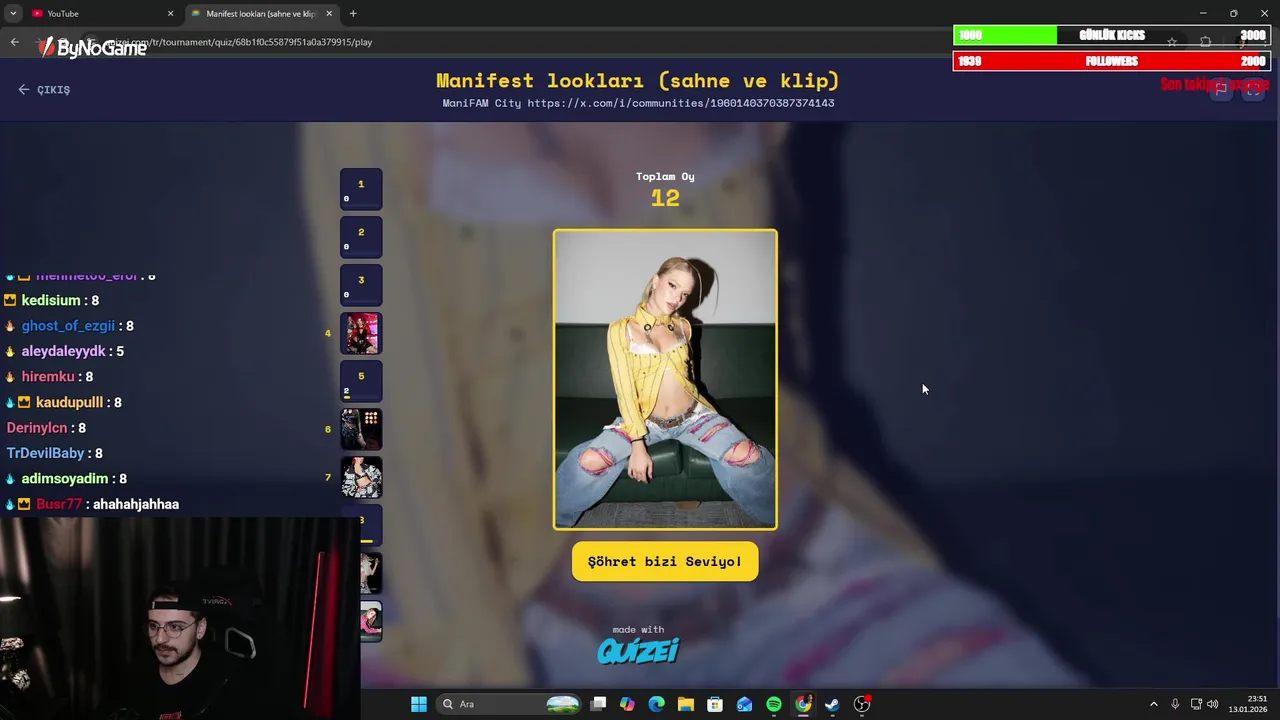Select rank slot 5 in the list
Viewport: 1280px width, 720px height.
361,381
